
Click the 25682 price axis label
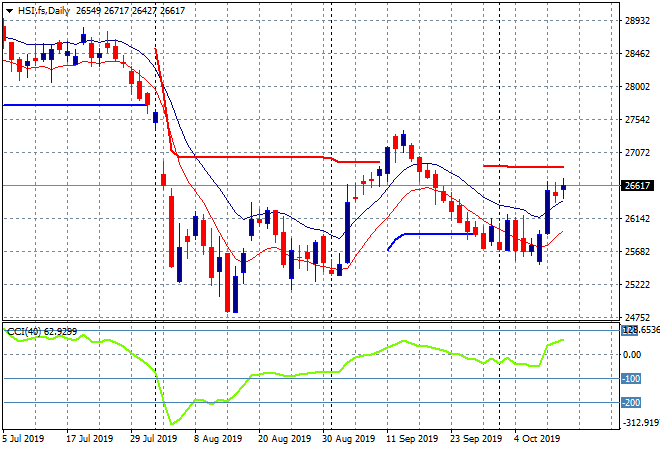[x=637, y=252]
